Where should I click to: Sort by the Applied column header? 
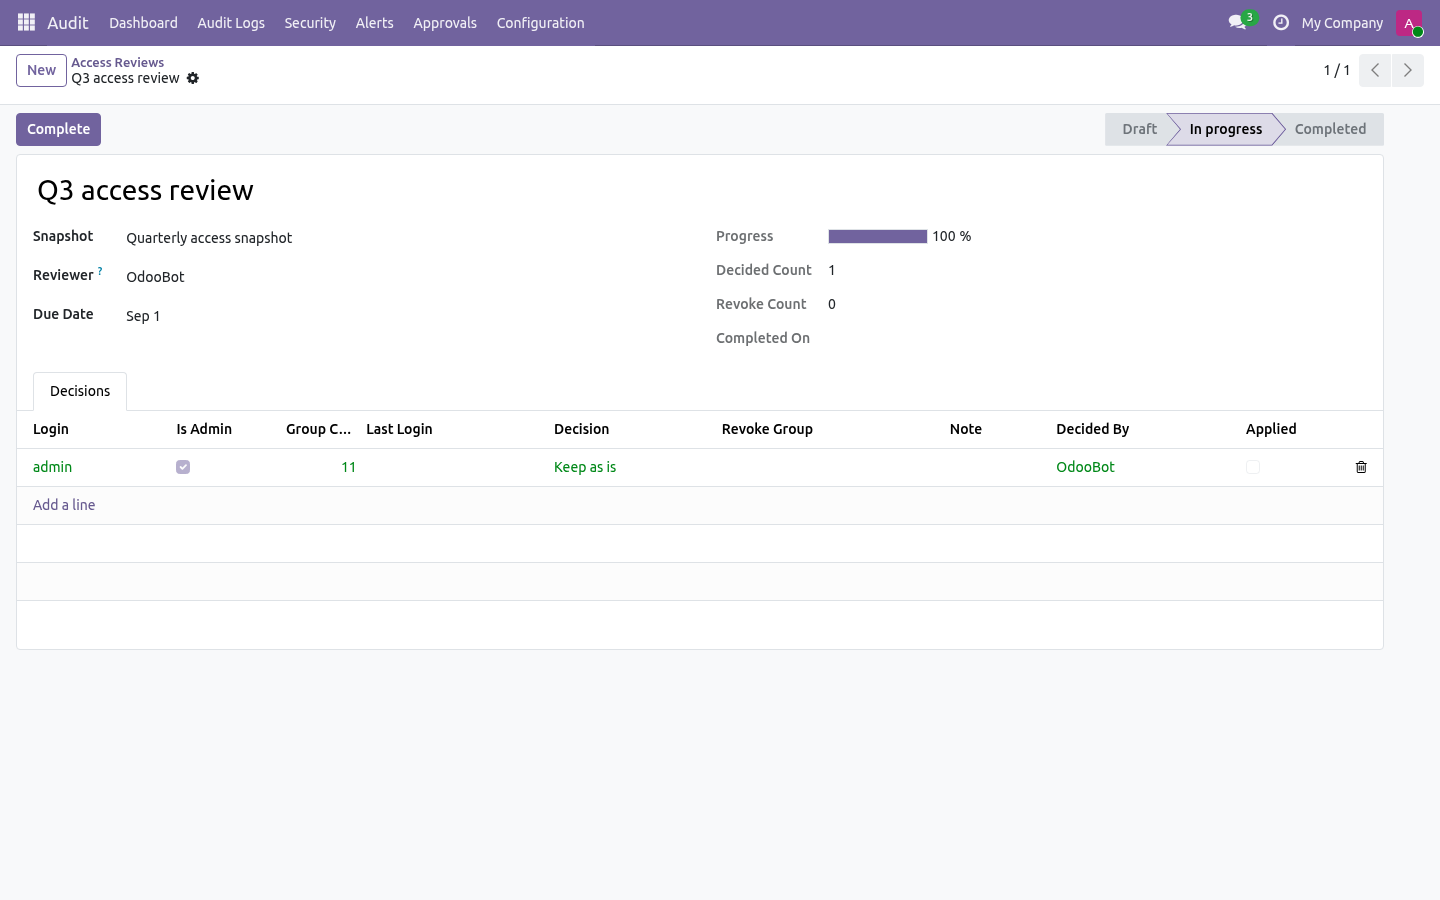click(x=1289, y=429)
